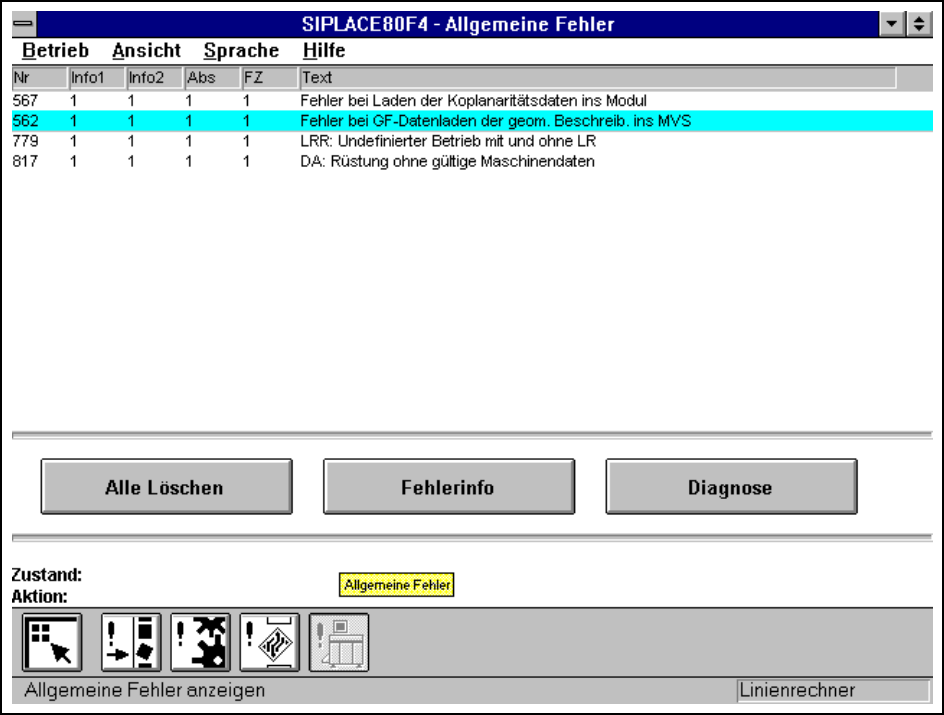Click the SIPLACE80F4 window title bar
Viewport: 944px width, 715px height.
click(x=458, y=24)
